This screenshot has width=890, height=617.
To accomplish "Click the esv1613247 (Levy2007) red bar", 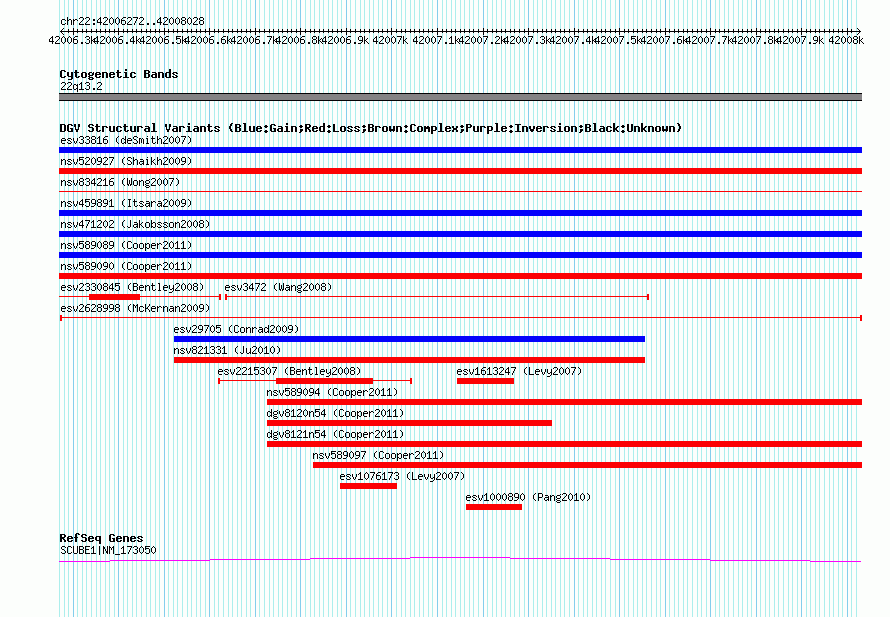I will [485, 381].
